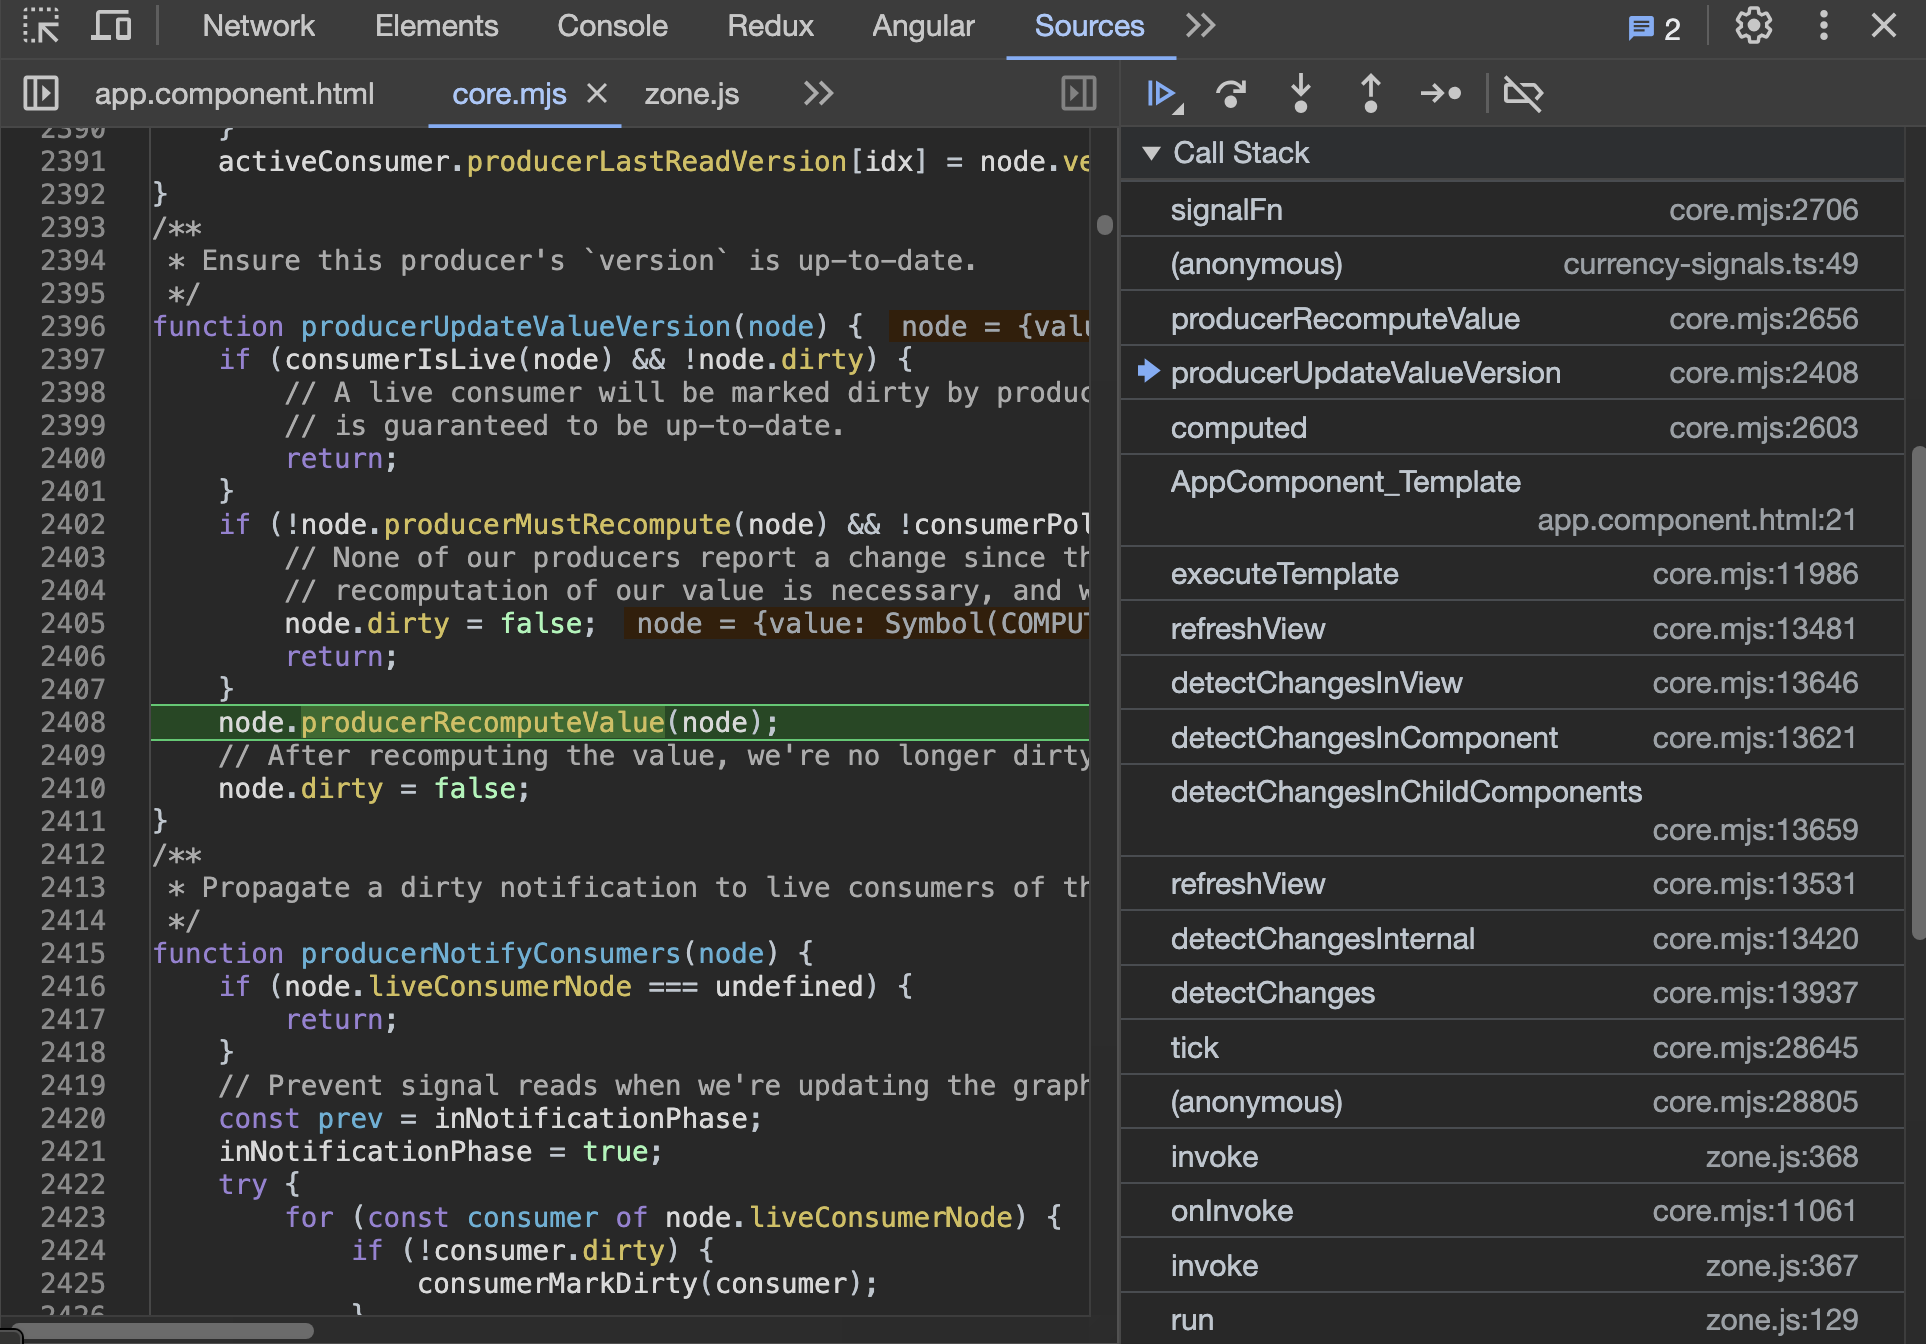This screenshot has width=1926, height=1344.
Task: Select the AppComponent_Template stack frame
Action: (1345, 482)
